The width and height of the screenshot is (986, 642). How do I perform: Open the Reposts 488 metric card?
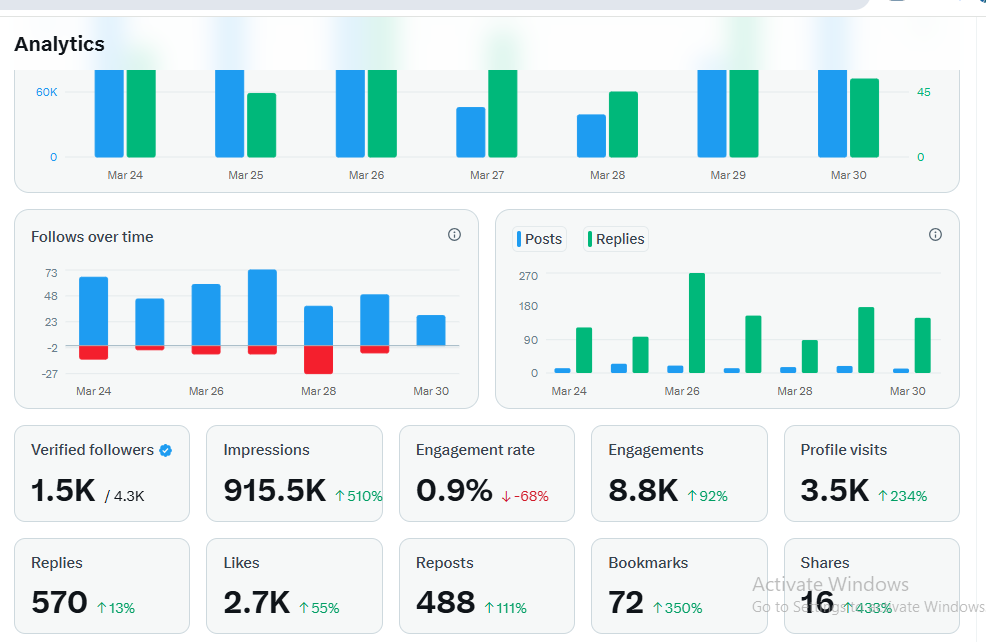click(x=487, y=585)
